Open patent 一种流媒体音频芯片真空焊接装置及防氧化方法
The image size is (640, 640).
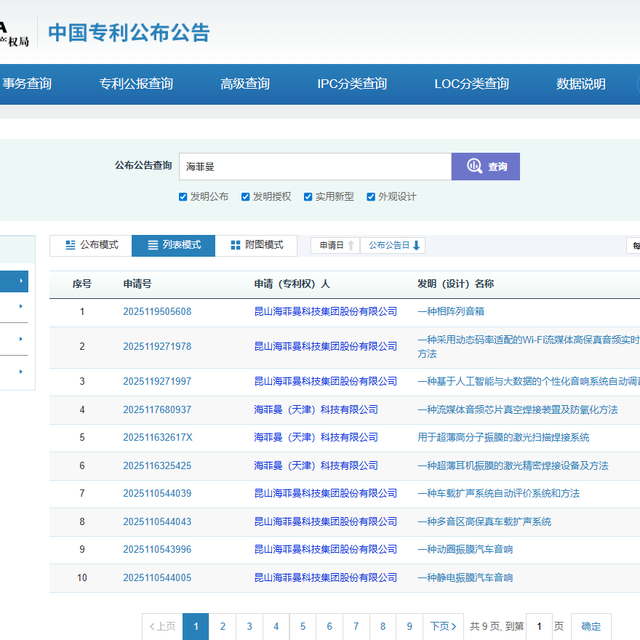(x=518, y=410)
